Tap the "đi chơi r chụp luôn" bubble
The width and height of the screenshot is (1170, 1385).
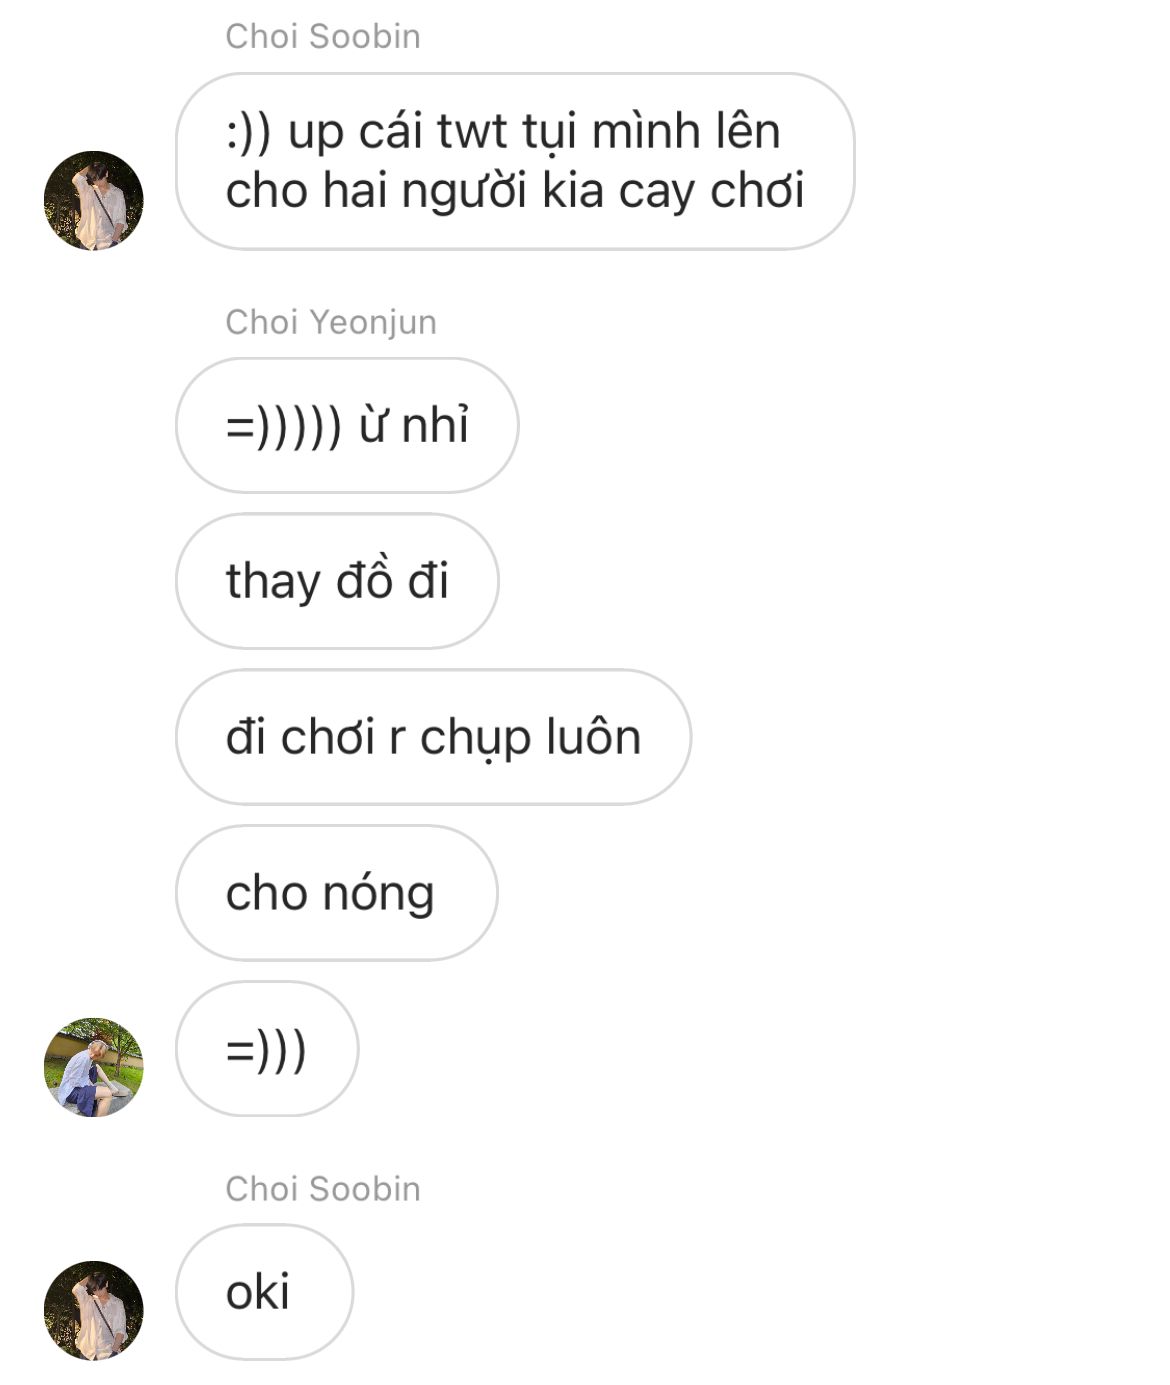click(433, 737)
